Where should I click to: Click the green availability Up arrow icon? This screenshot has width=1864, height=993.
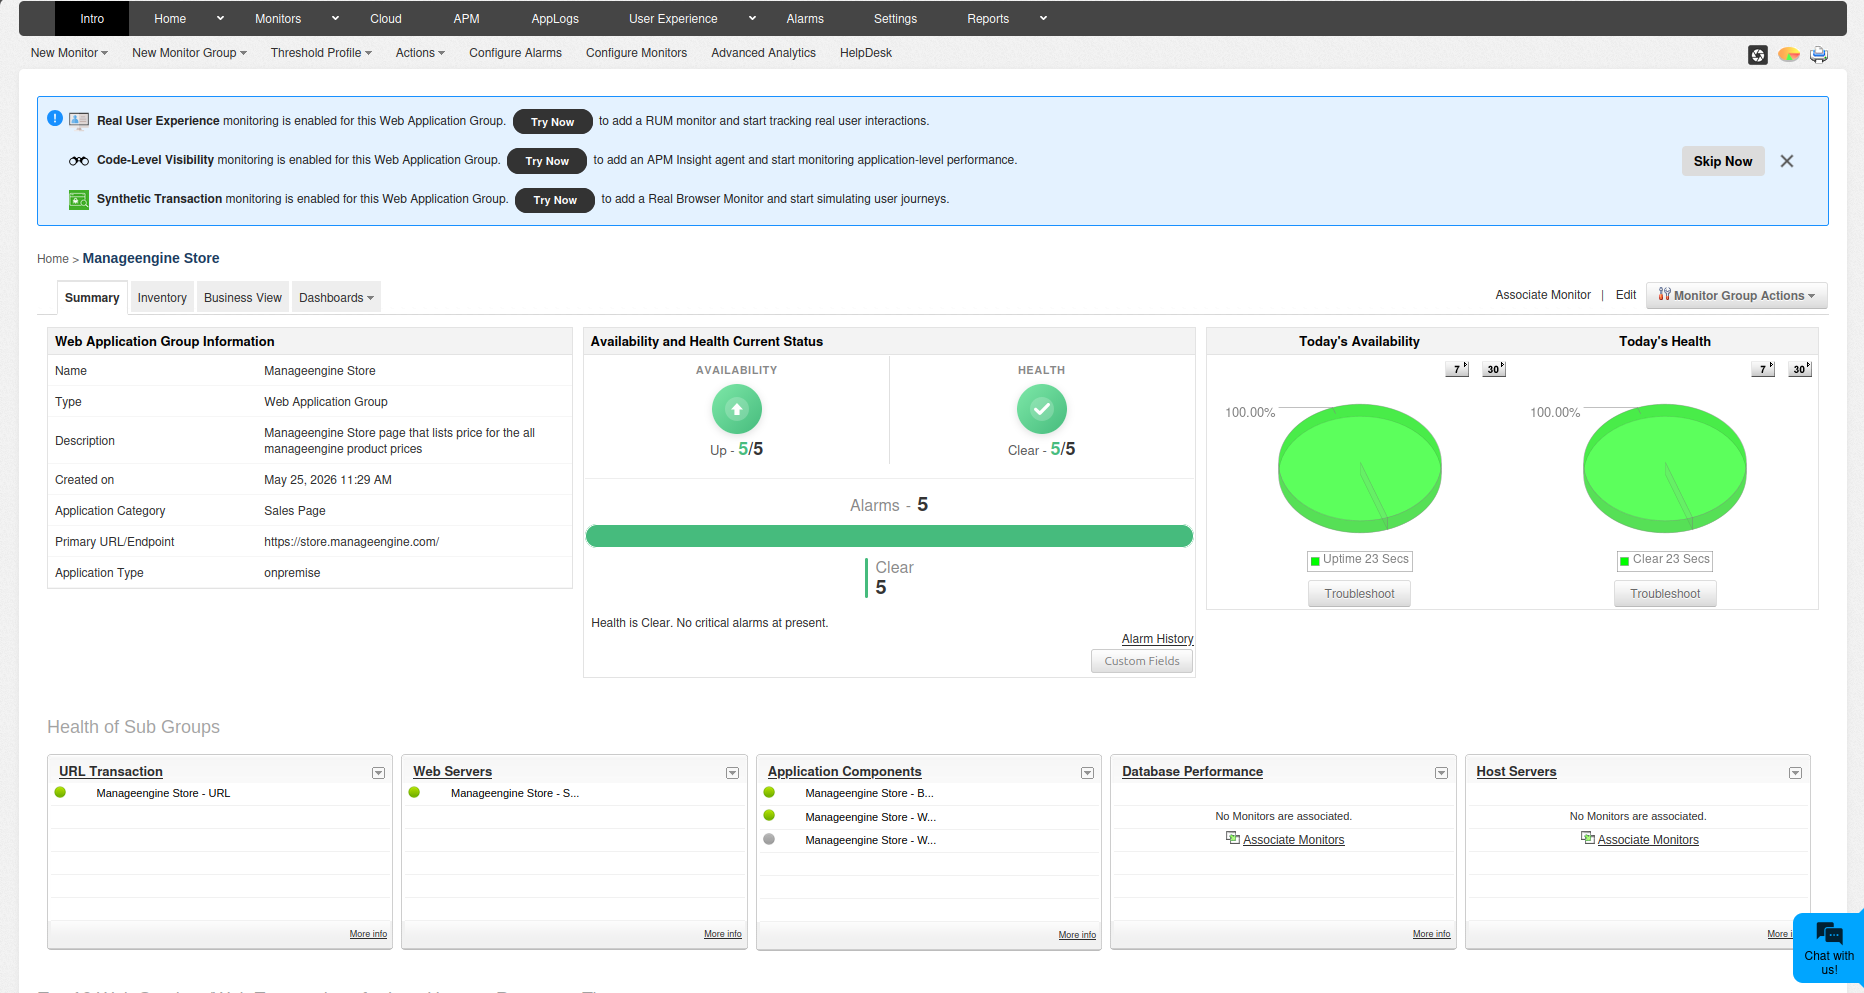[x=737, y=409]
